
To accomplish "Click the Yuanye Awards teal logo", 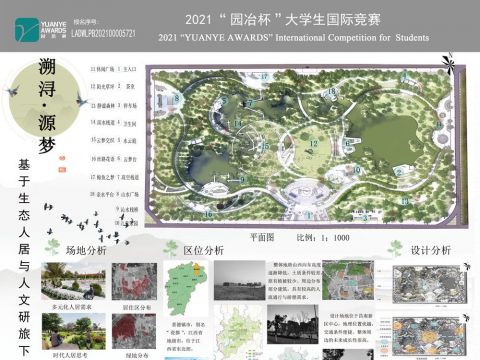I will [x=27, y=30].
